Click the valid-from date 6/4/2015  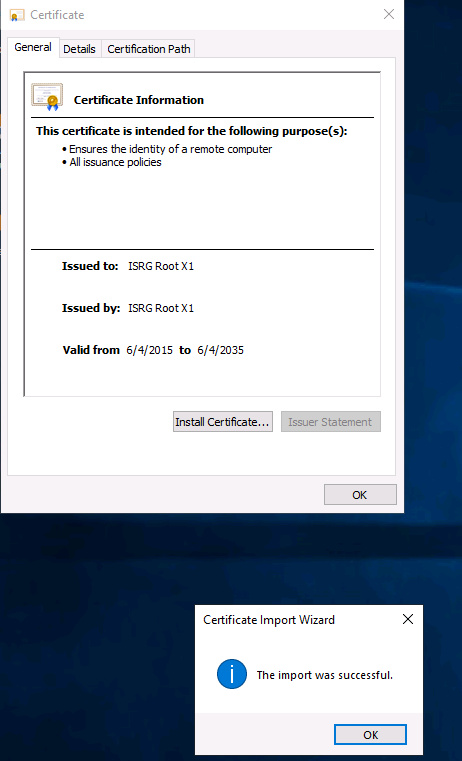149,350
